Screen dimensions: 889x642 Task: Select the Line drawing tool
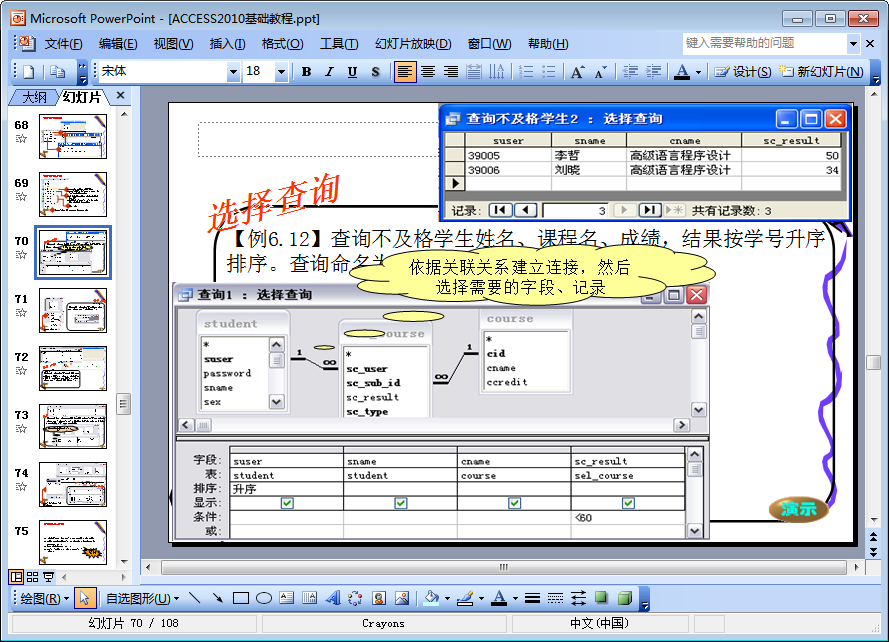click(194, 598)
